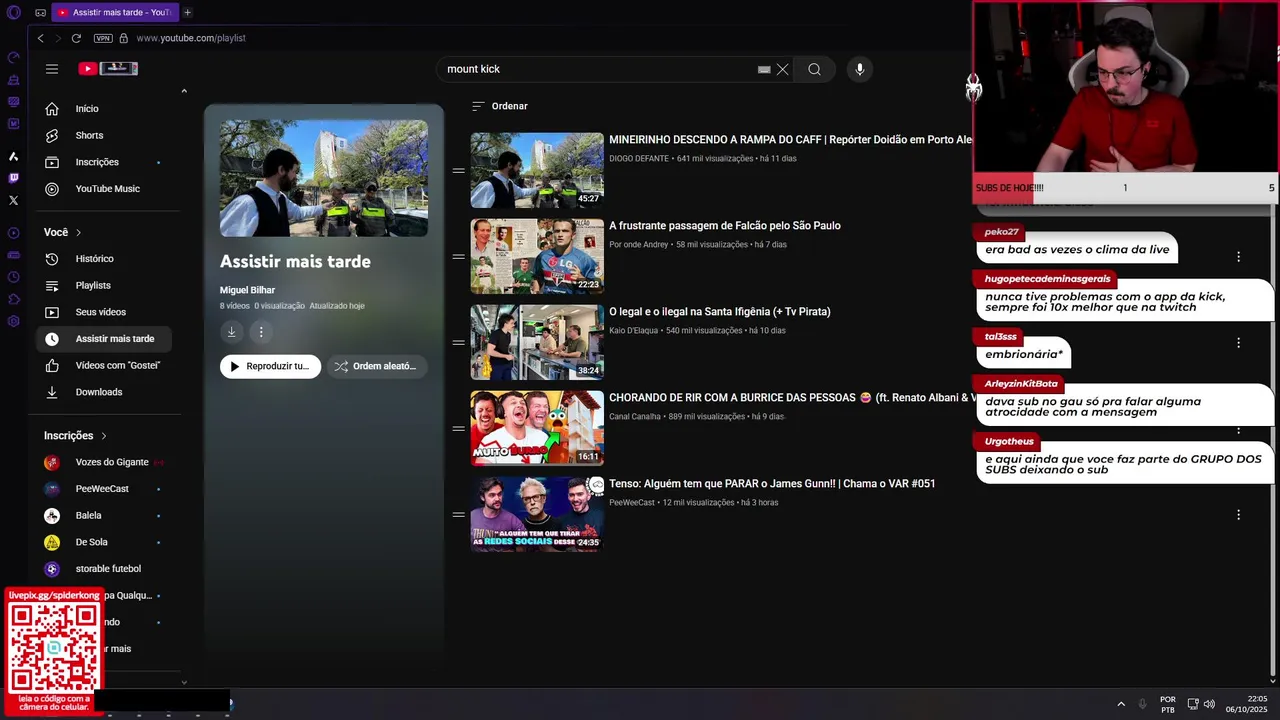1280x720 pixels.
Task: Start voice search with the microphone
Action: click(x=860, y=69)
